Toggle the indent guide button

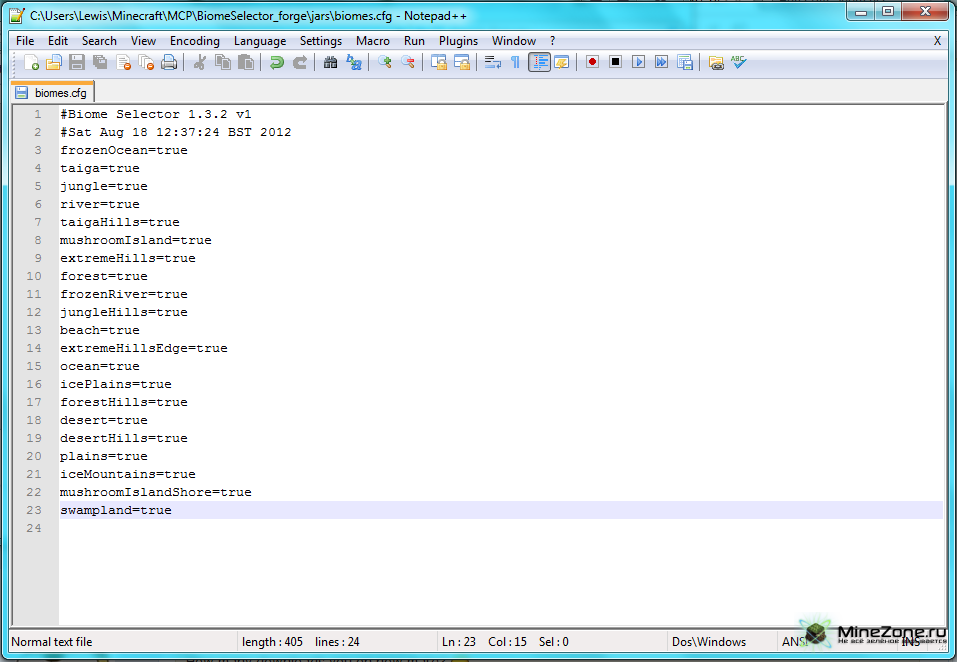point(539,63)
